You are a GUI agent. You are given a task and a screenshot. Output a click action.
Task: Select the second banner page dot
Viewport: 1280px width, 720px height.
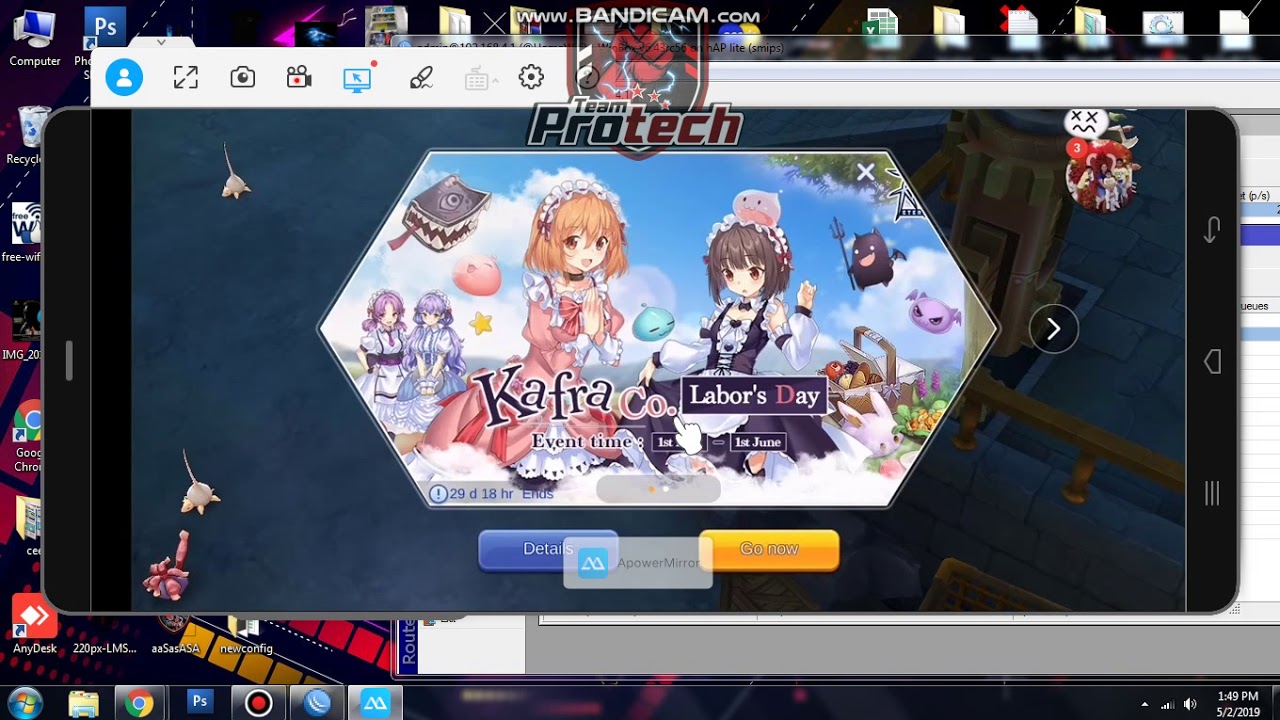[666, 489]
